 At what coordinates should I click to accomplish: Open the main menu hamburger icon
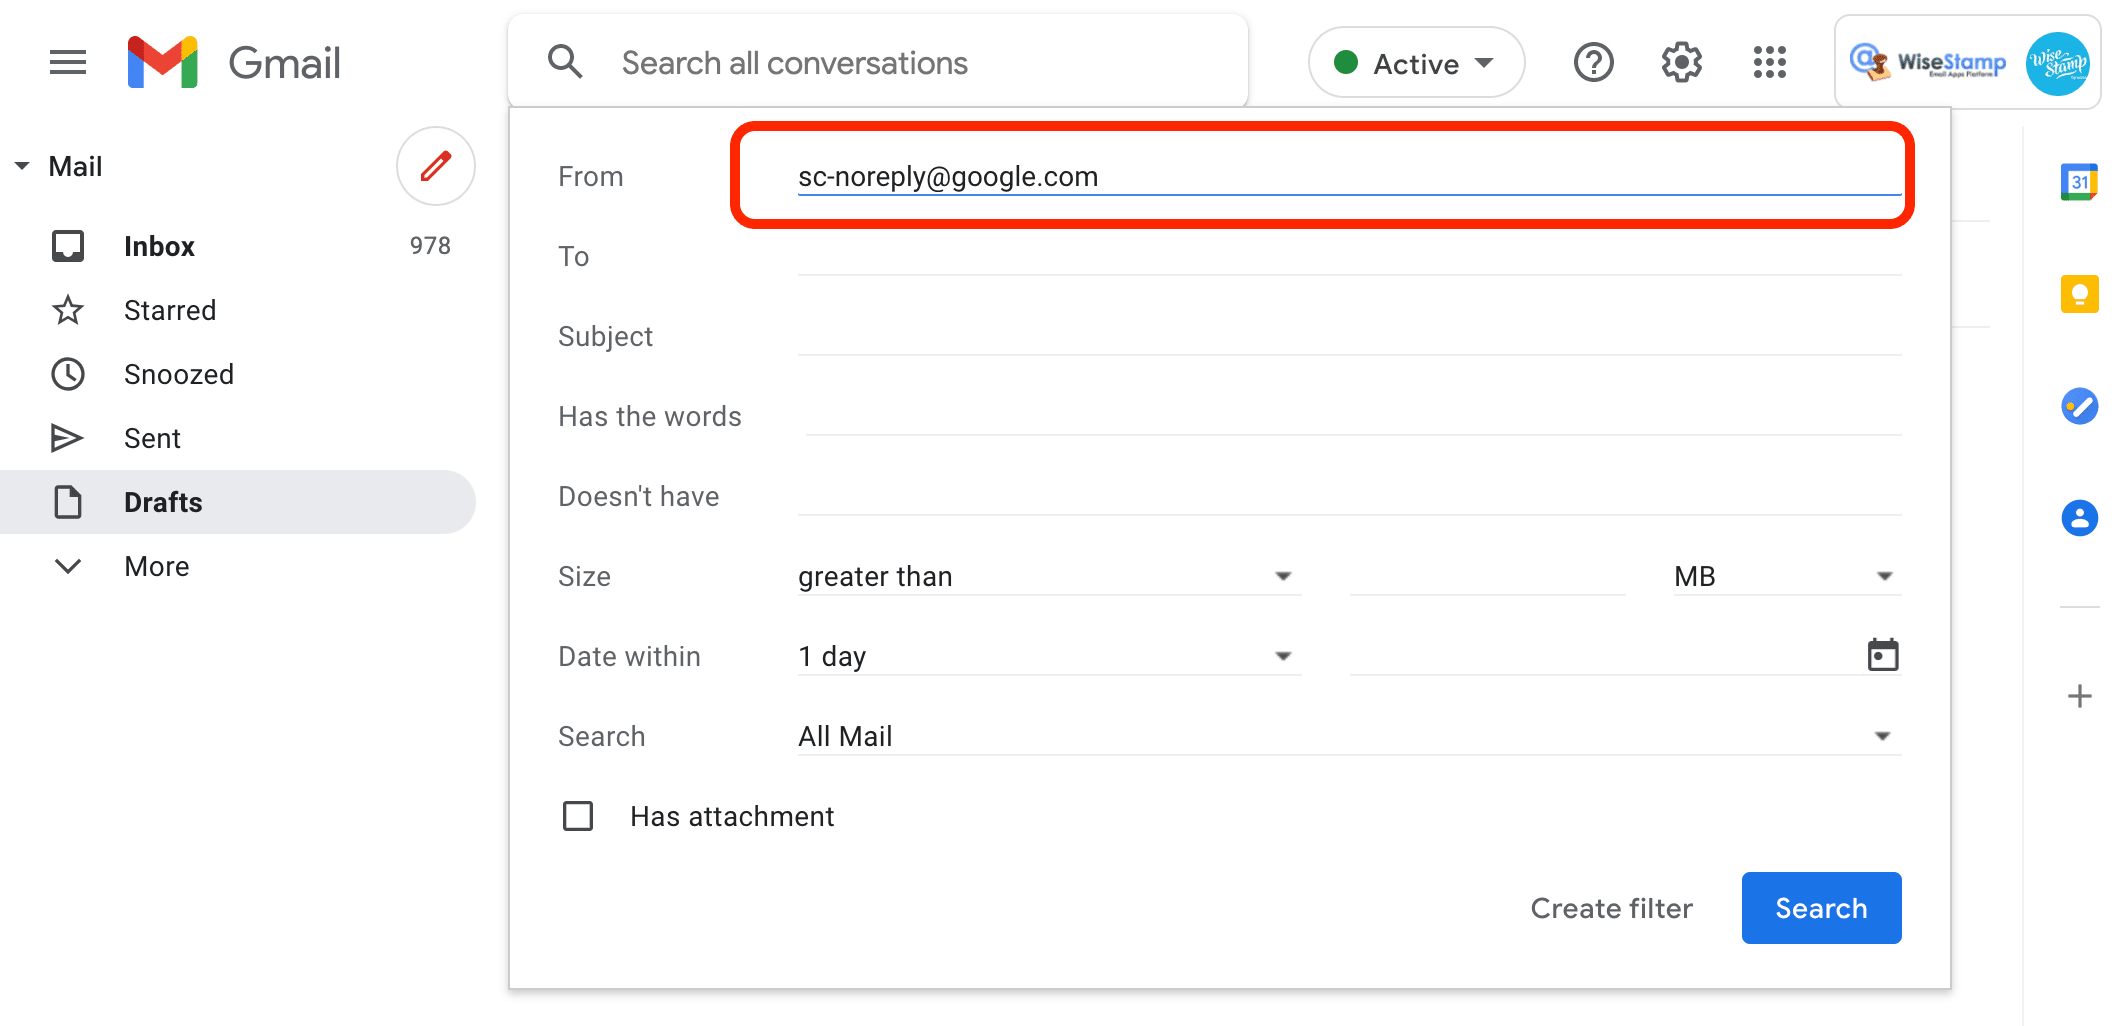click(x=68, y=63)
